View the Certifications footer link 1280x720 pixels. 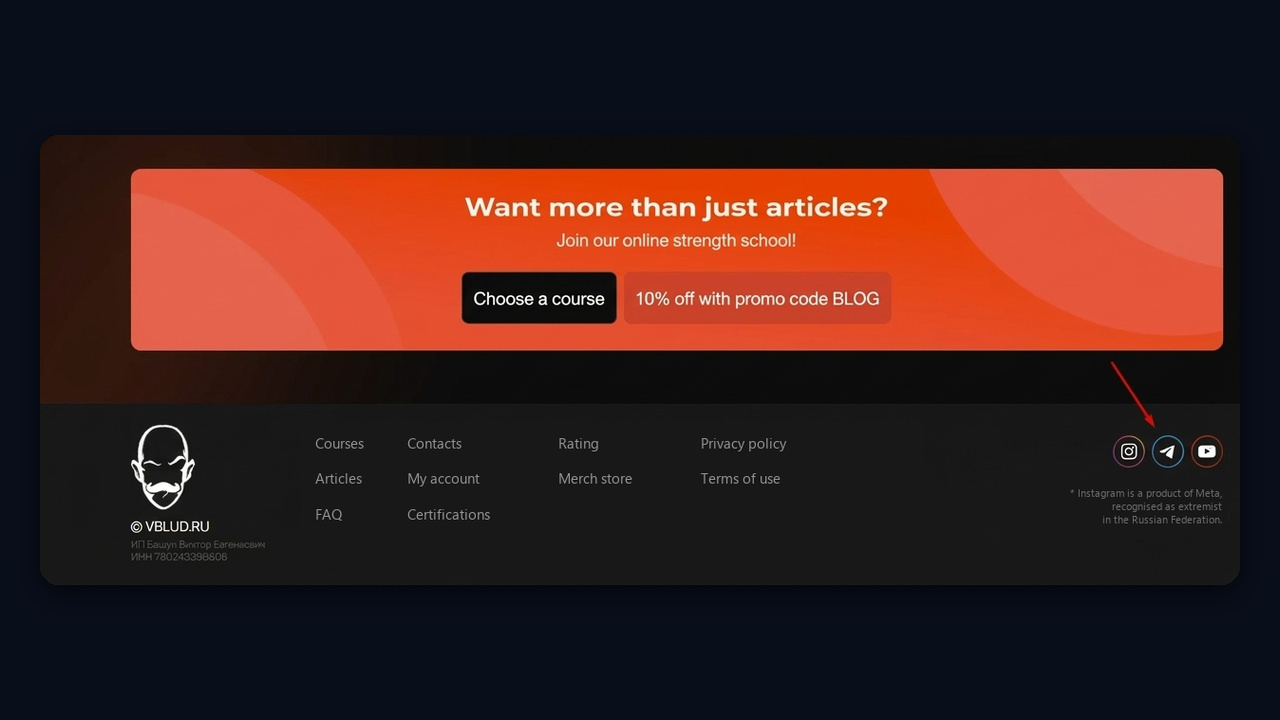448,515
